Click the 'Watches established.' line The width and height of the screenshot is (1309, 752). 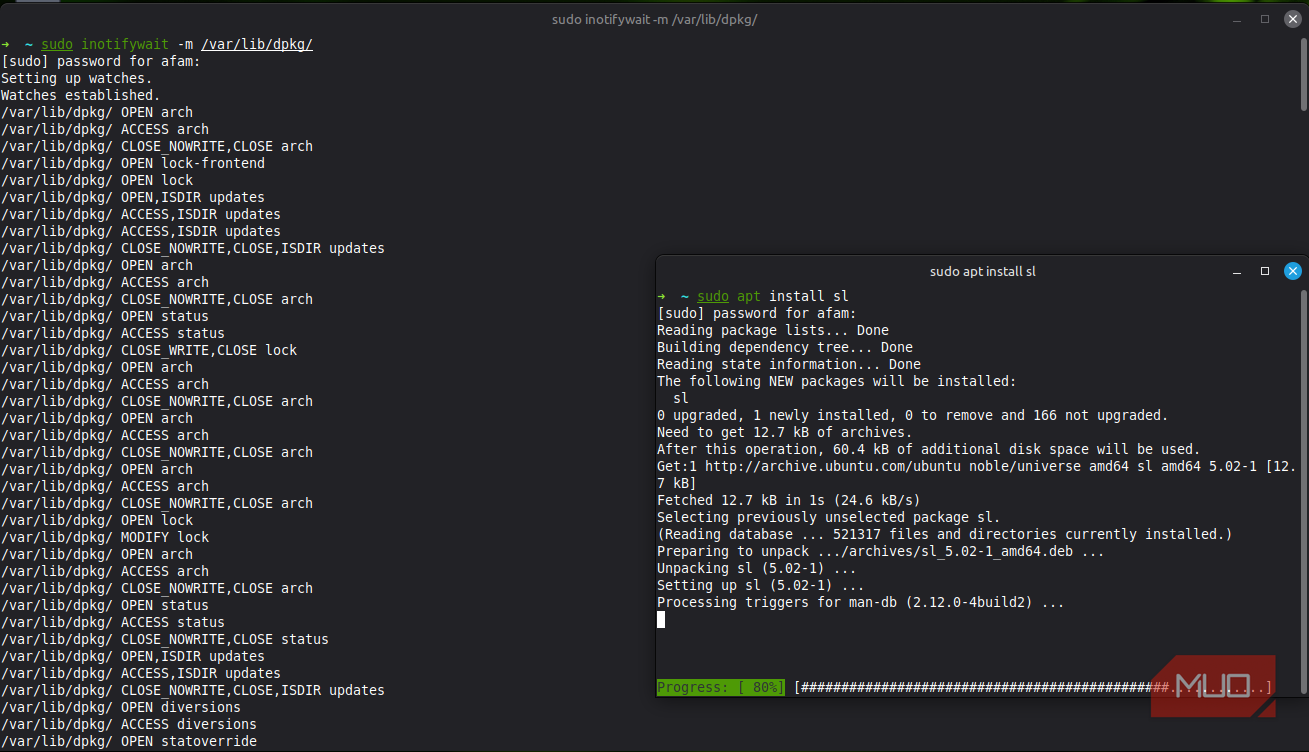coord(80,96)
